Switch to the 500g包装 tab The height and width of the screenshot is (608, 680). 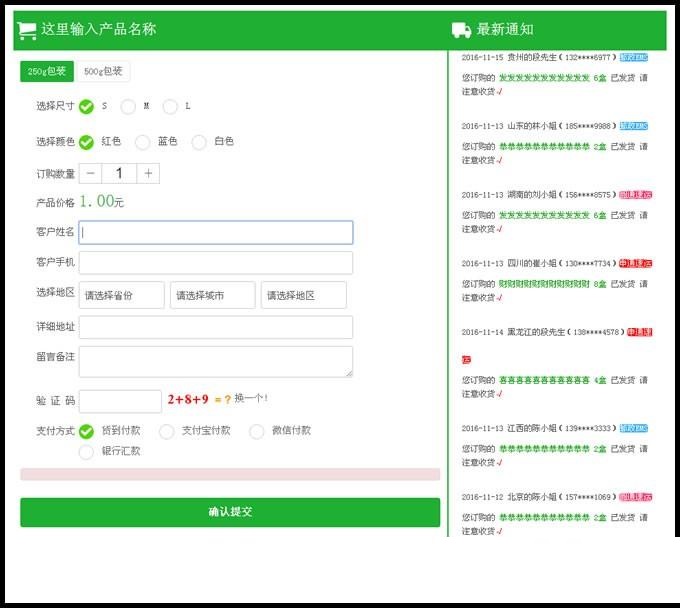click(x=103, y=71)
